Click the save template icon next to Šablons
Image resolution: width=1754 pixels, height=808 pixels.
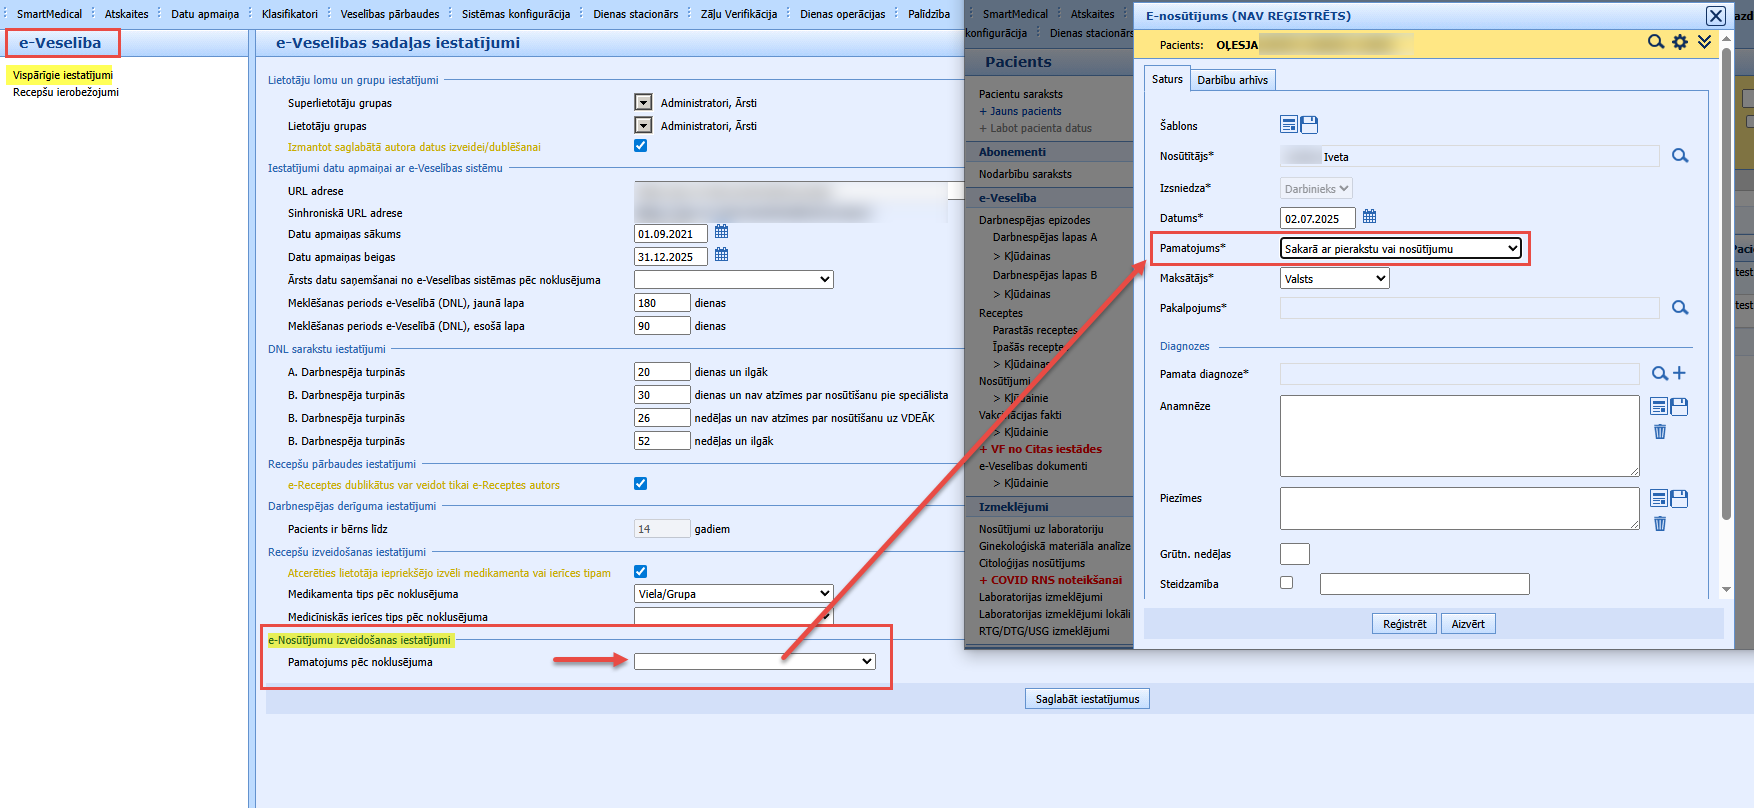(1309, 125)
